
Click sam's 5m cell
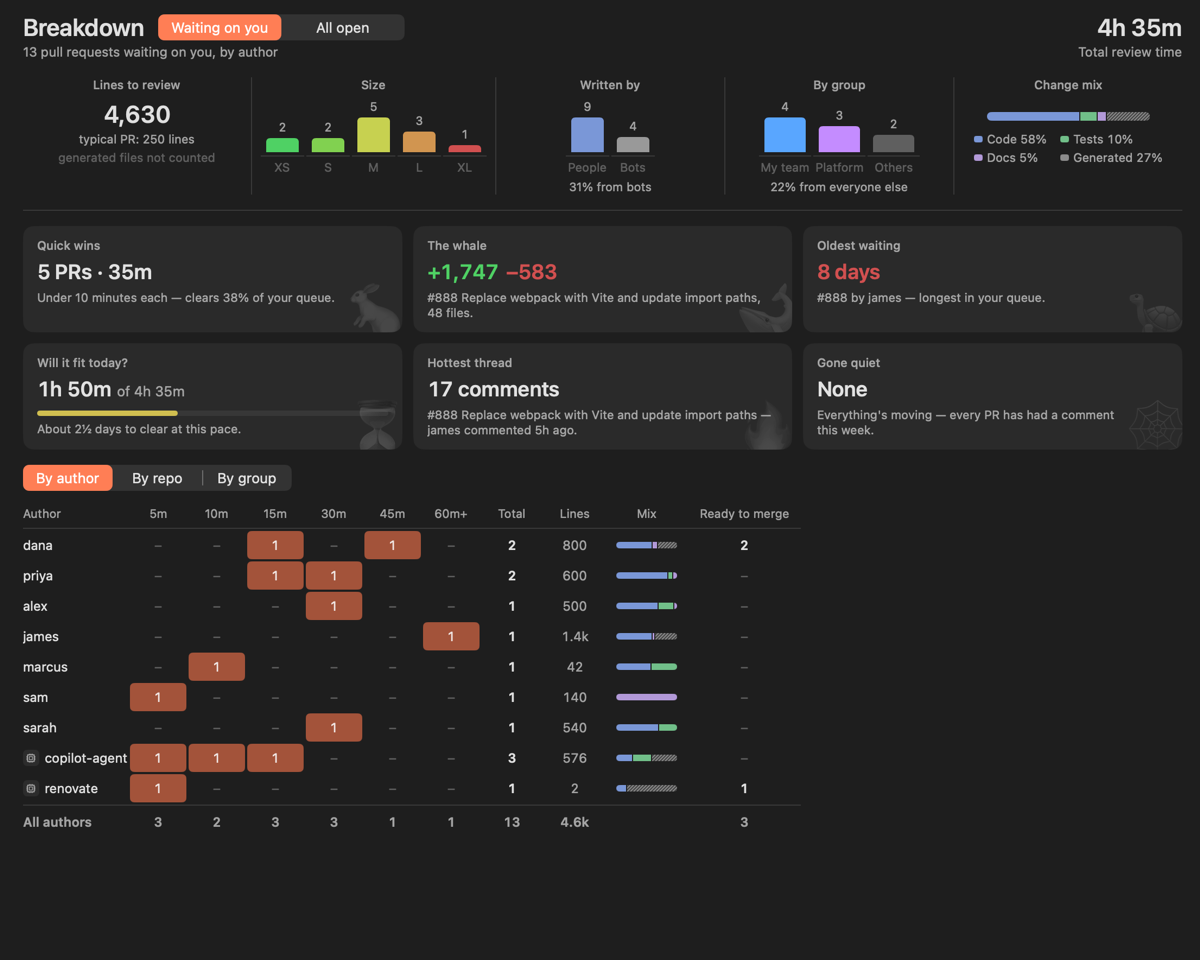(158, 697)
